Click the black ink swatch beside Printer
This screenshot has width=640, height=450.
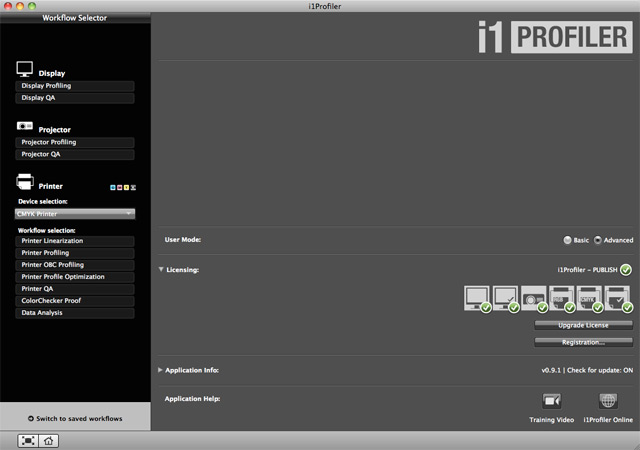point(133,187)
